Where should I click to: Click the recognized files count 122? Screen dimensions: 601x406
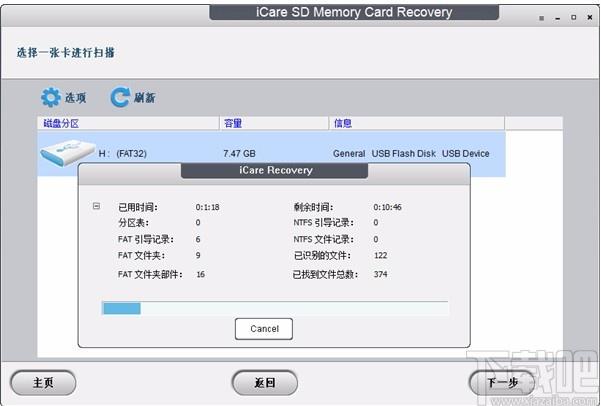380,256
